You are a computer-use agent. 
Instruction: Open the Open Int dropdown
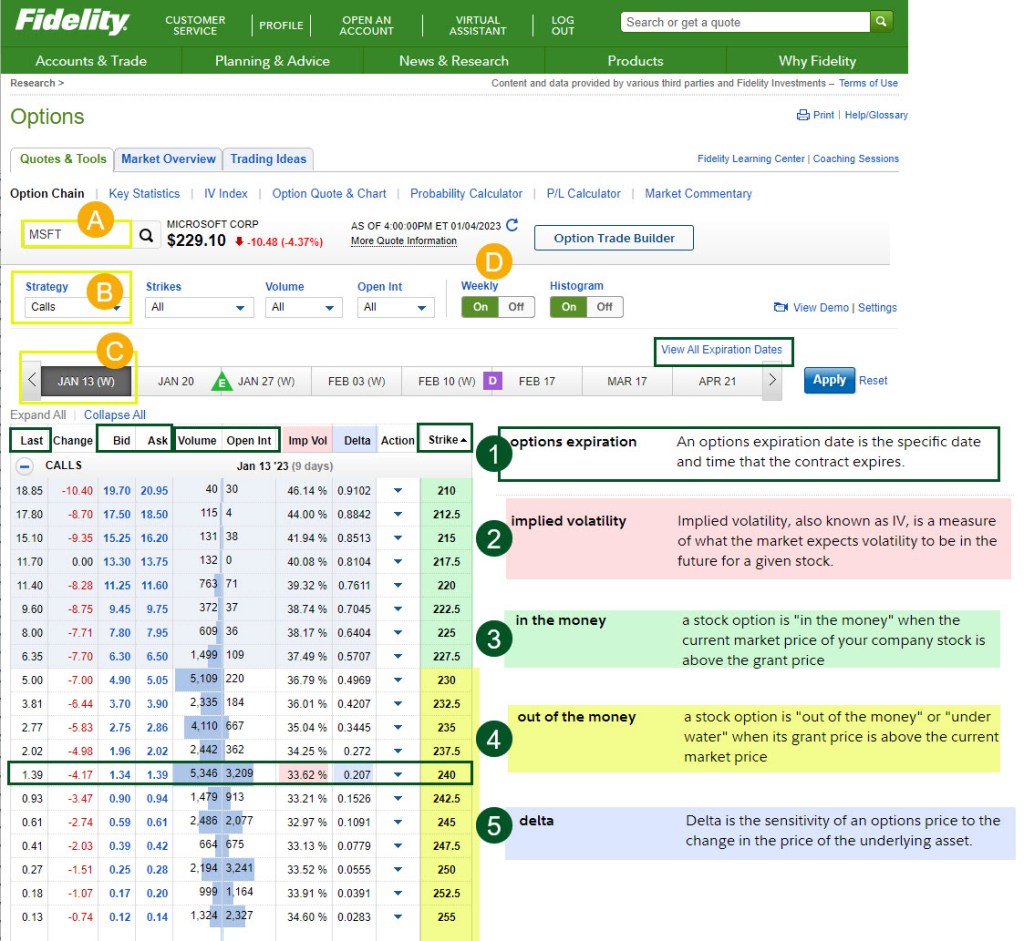[x=393, y=308]
